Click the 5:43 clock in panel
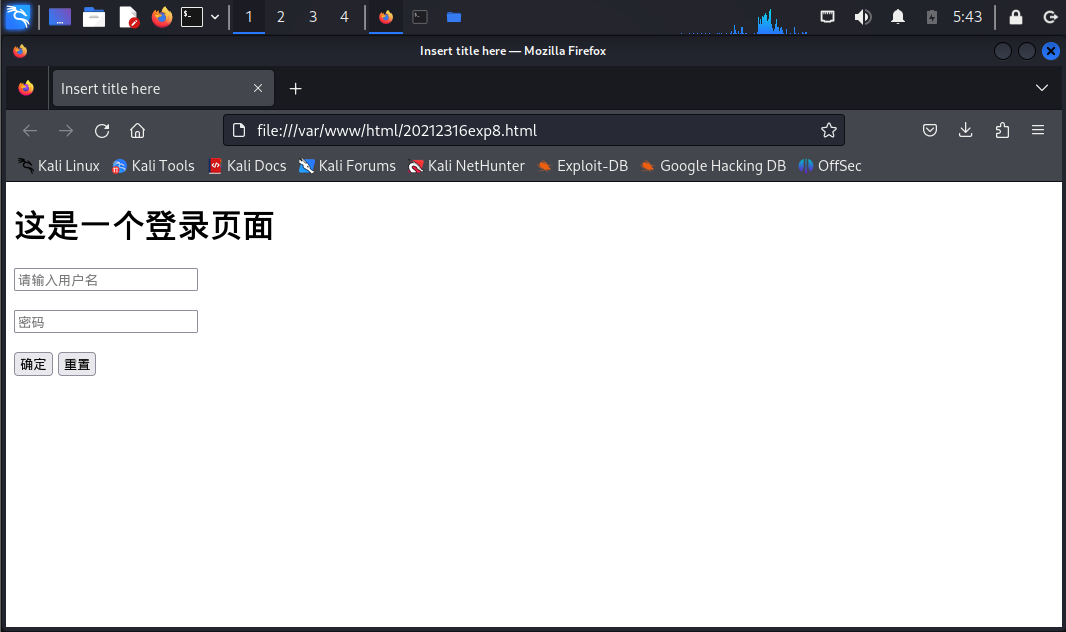 (967, 17)
